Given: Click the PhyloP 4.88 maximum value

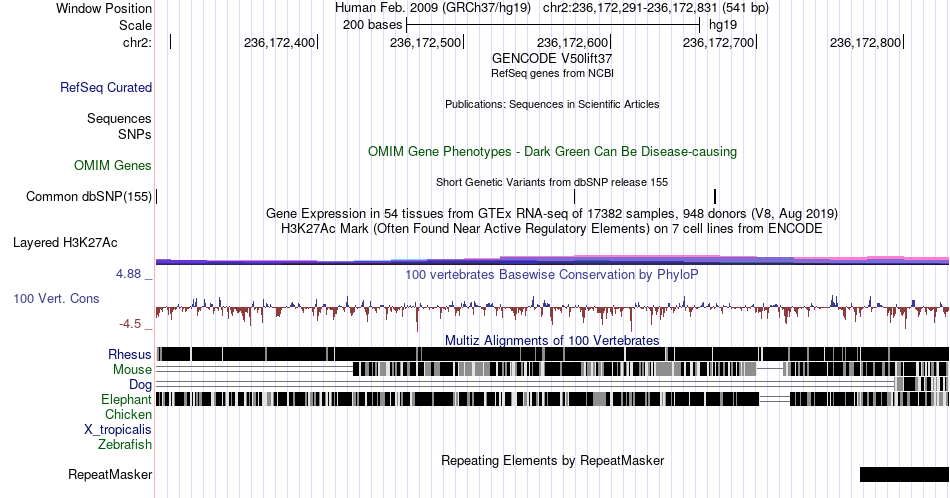Looking at the screenshot, I should (x=128, y=274).
